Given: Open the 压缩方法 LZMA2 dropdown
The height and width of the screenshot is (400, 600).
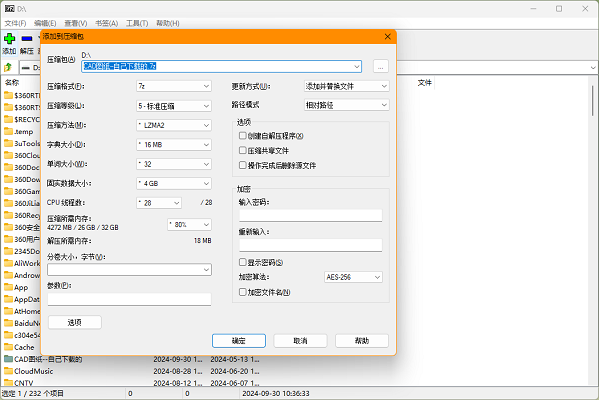Looking at the screenshot, I should (x=174, y=125).
